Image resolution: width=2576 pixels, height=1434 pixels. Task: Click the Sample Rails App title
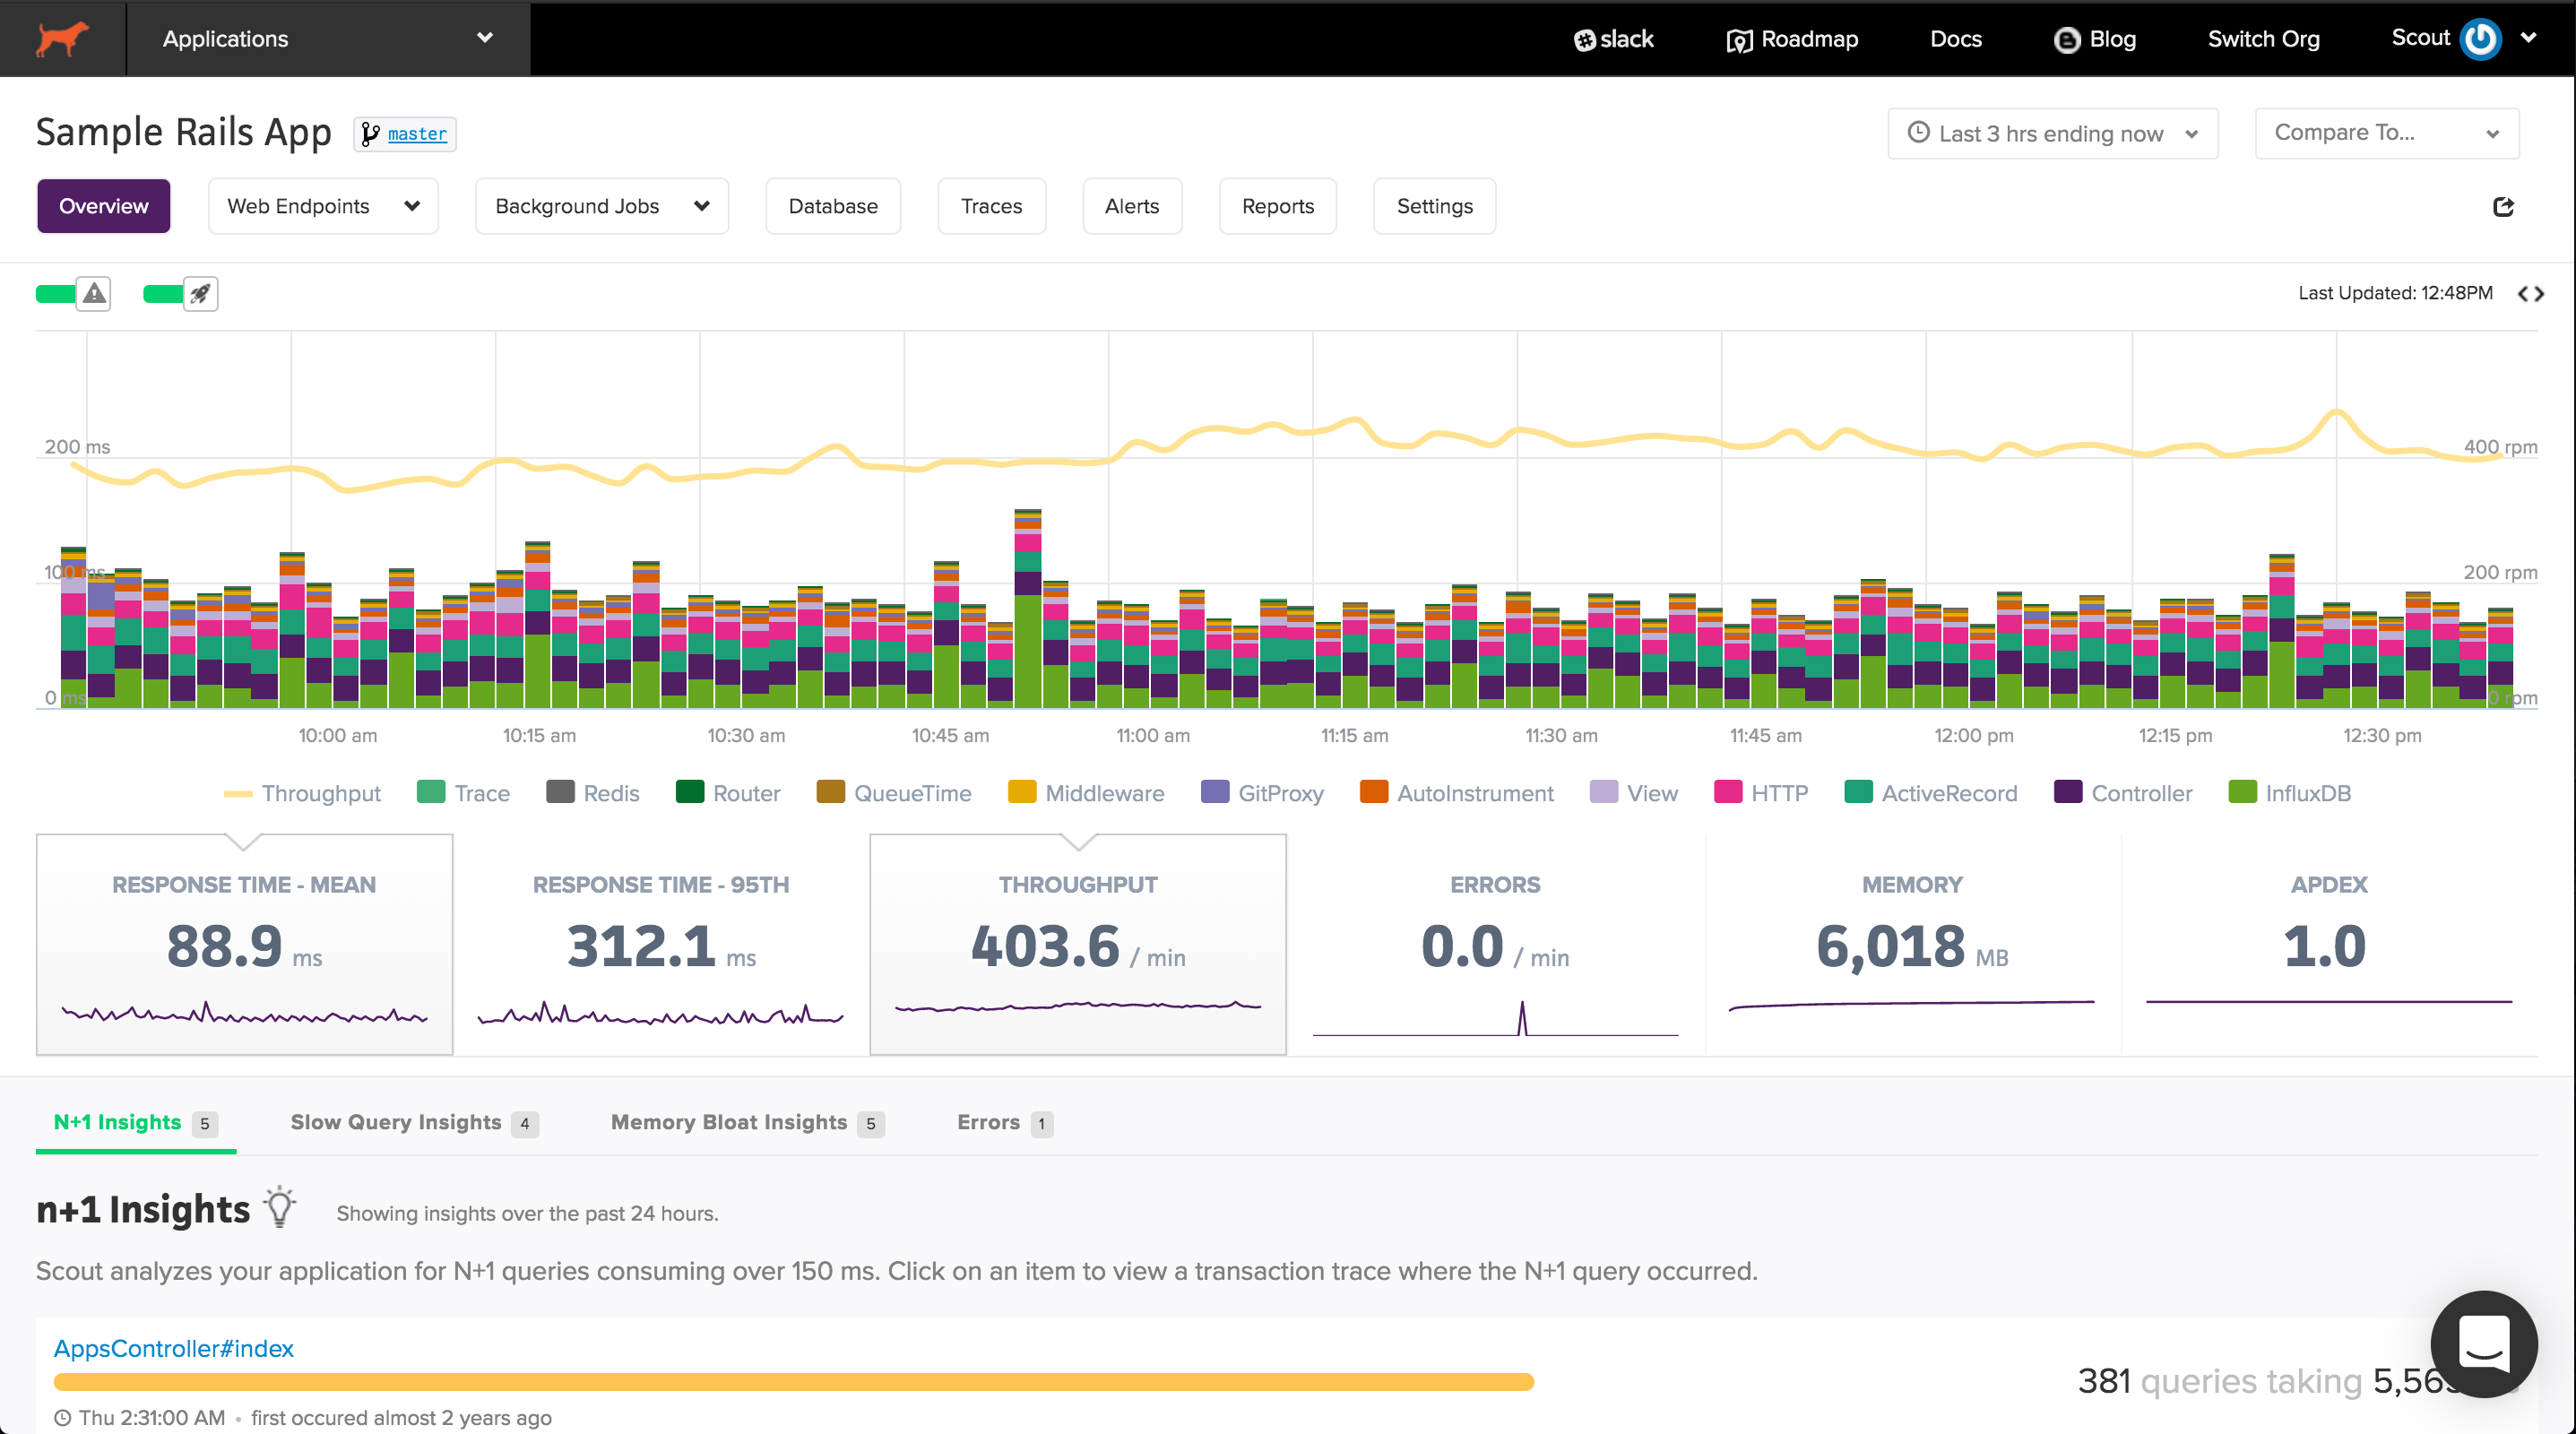[184, 133]
